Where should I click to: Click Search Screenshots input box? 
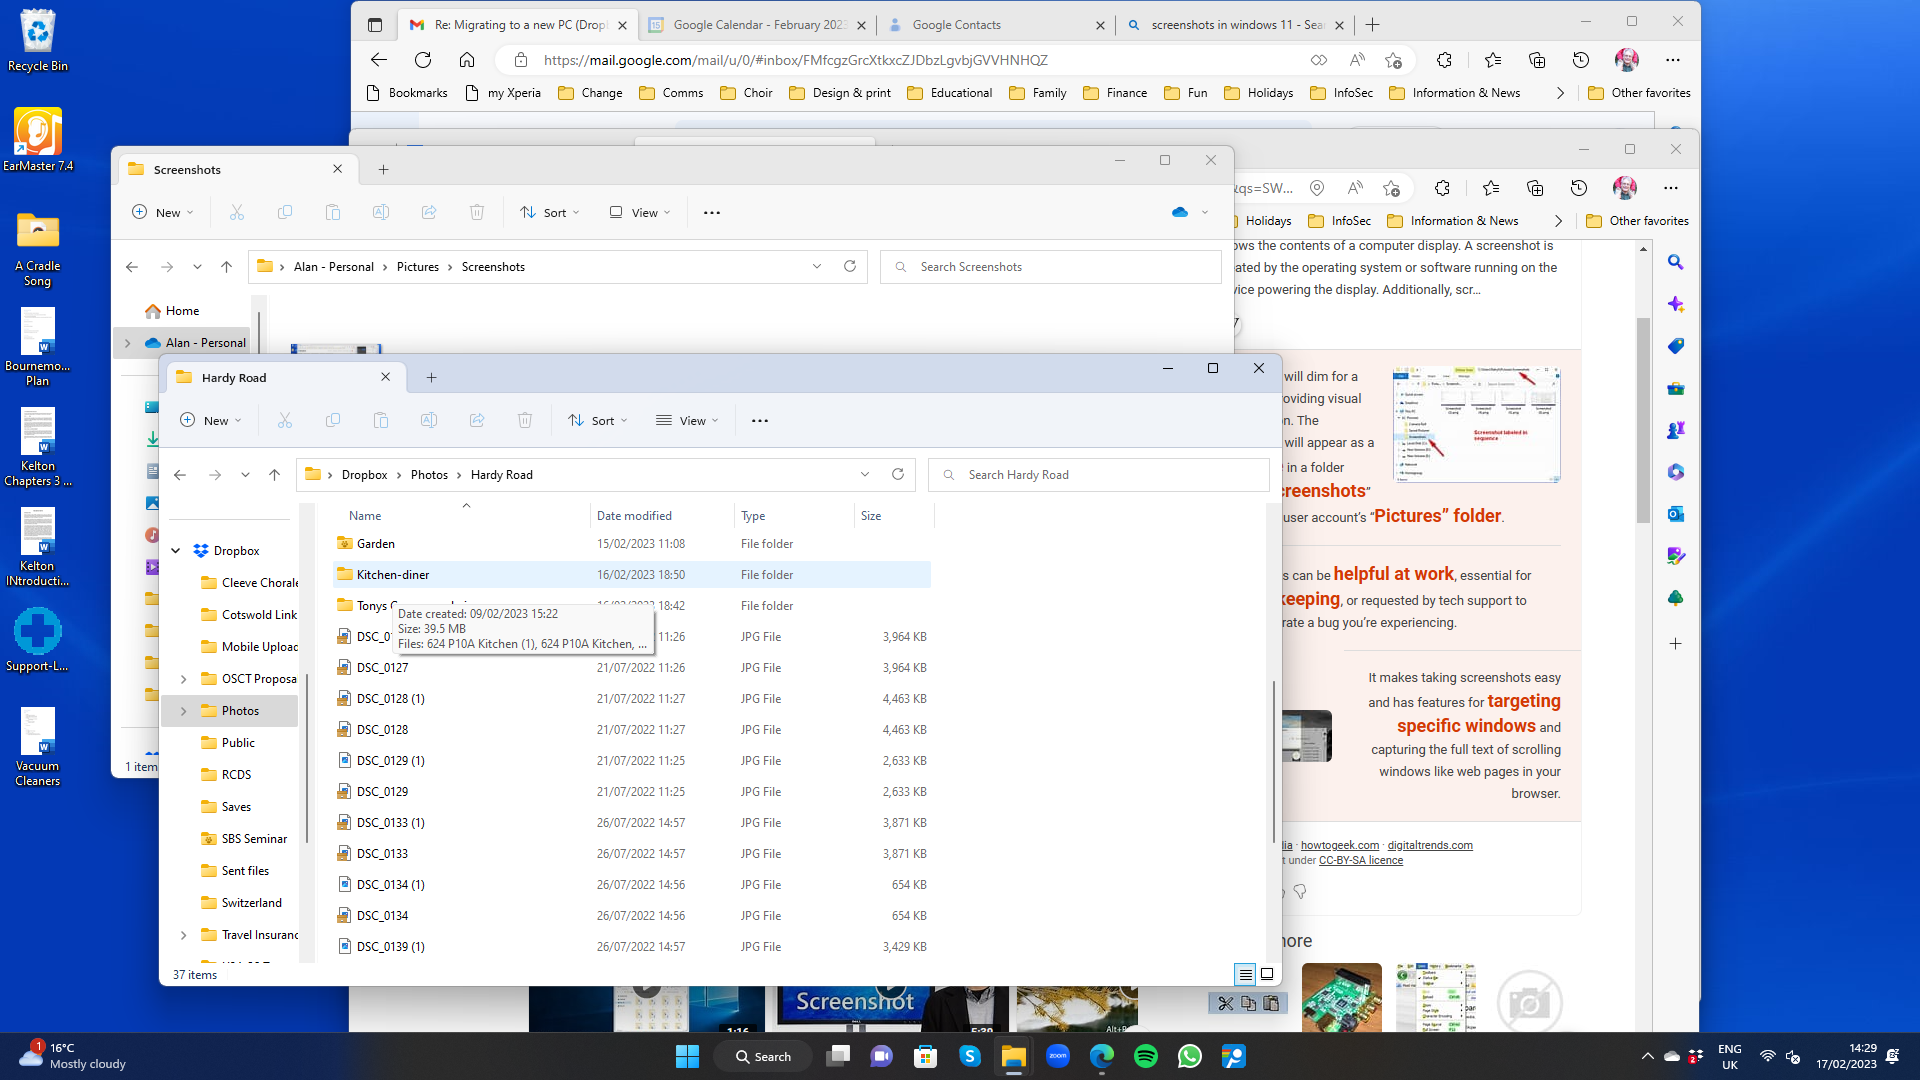tap(1051, 267)
